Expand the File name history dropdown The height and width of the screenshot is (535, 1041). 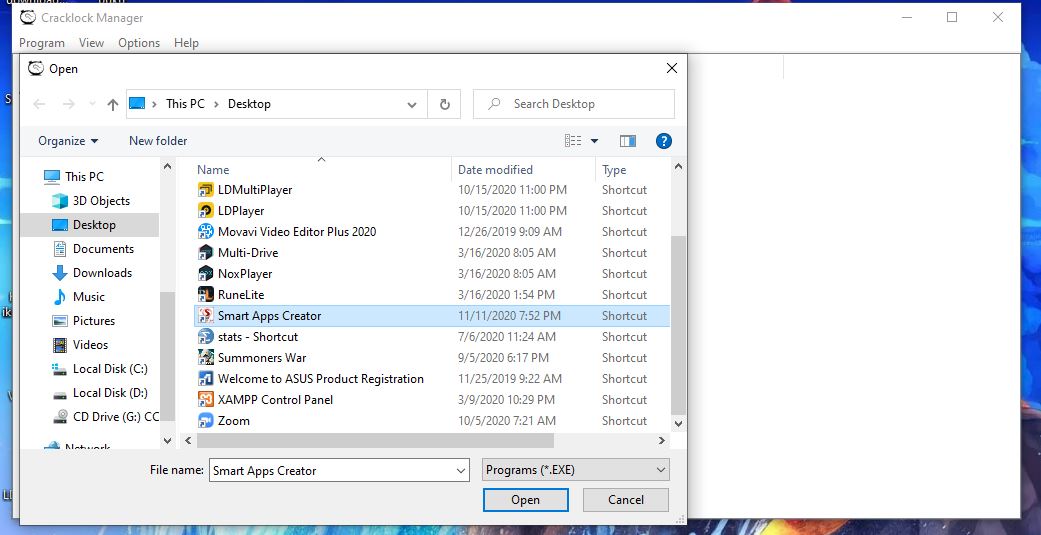click(461, 471)
